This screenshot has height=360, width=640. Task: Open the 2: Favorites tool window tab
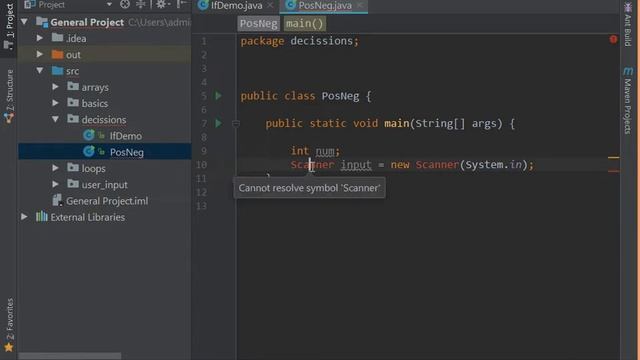tap(9, 325)
